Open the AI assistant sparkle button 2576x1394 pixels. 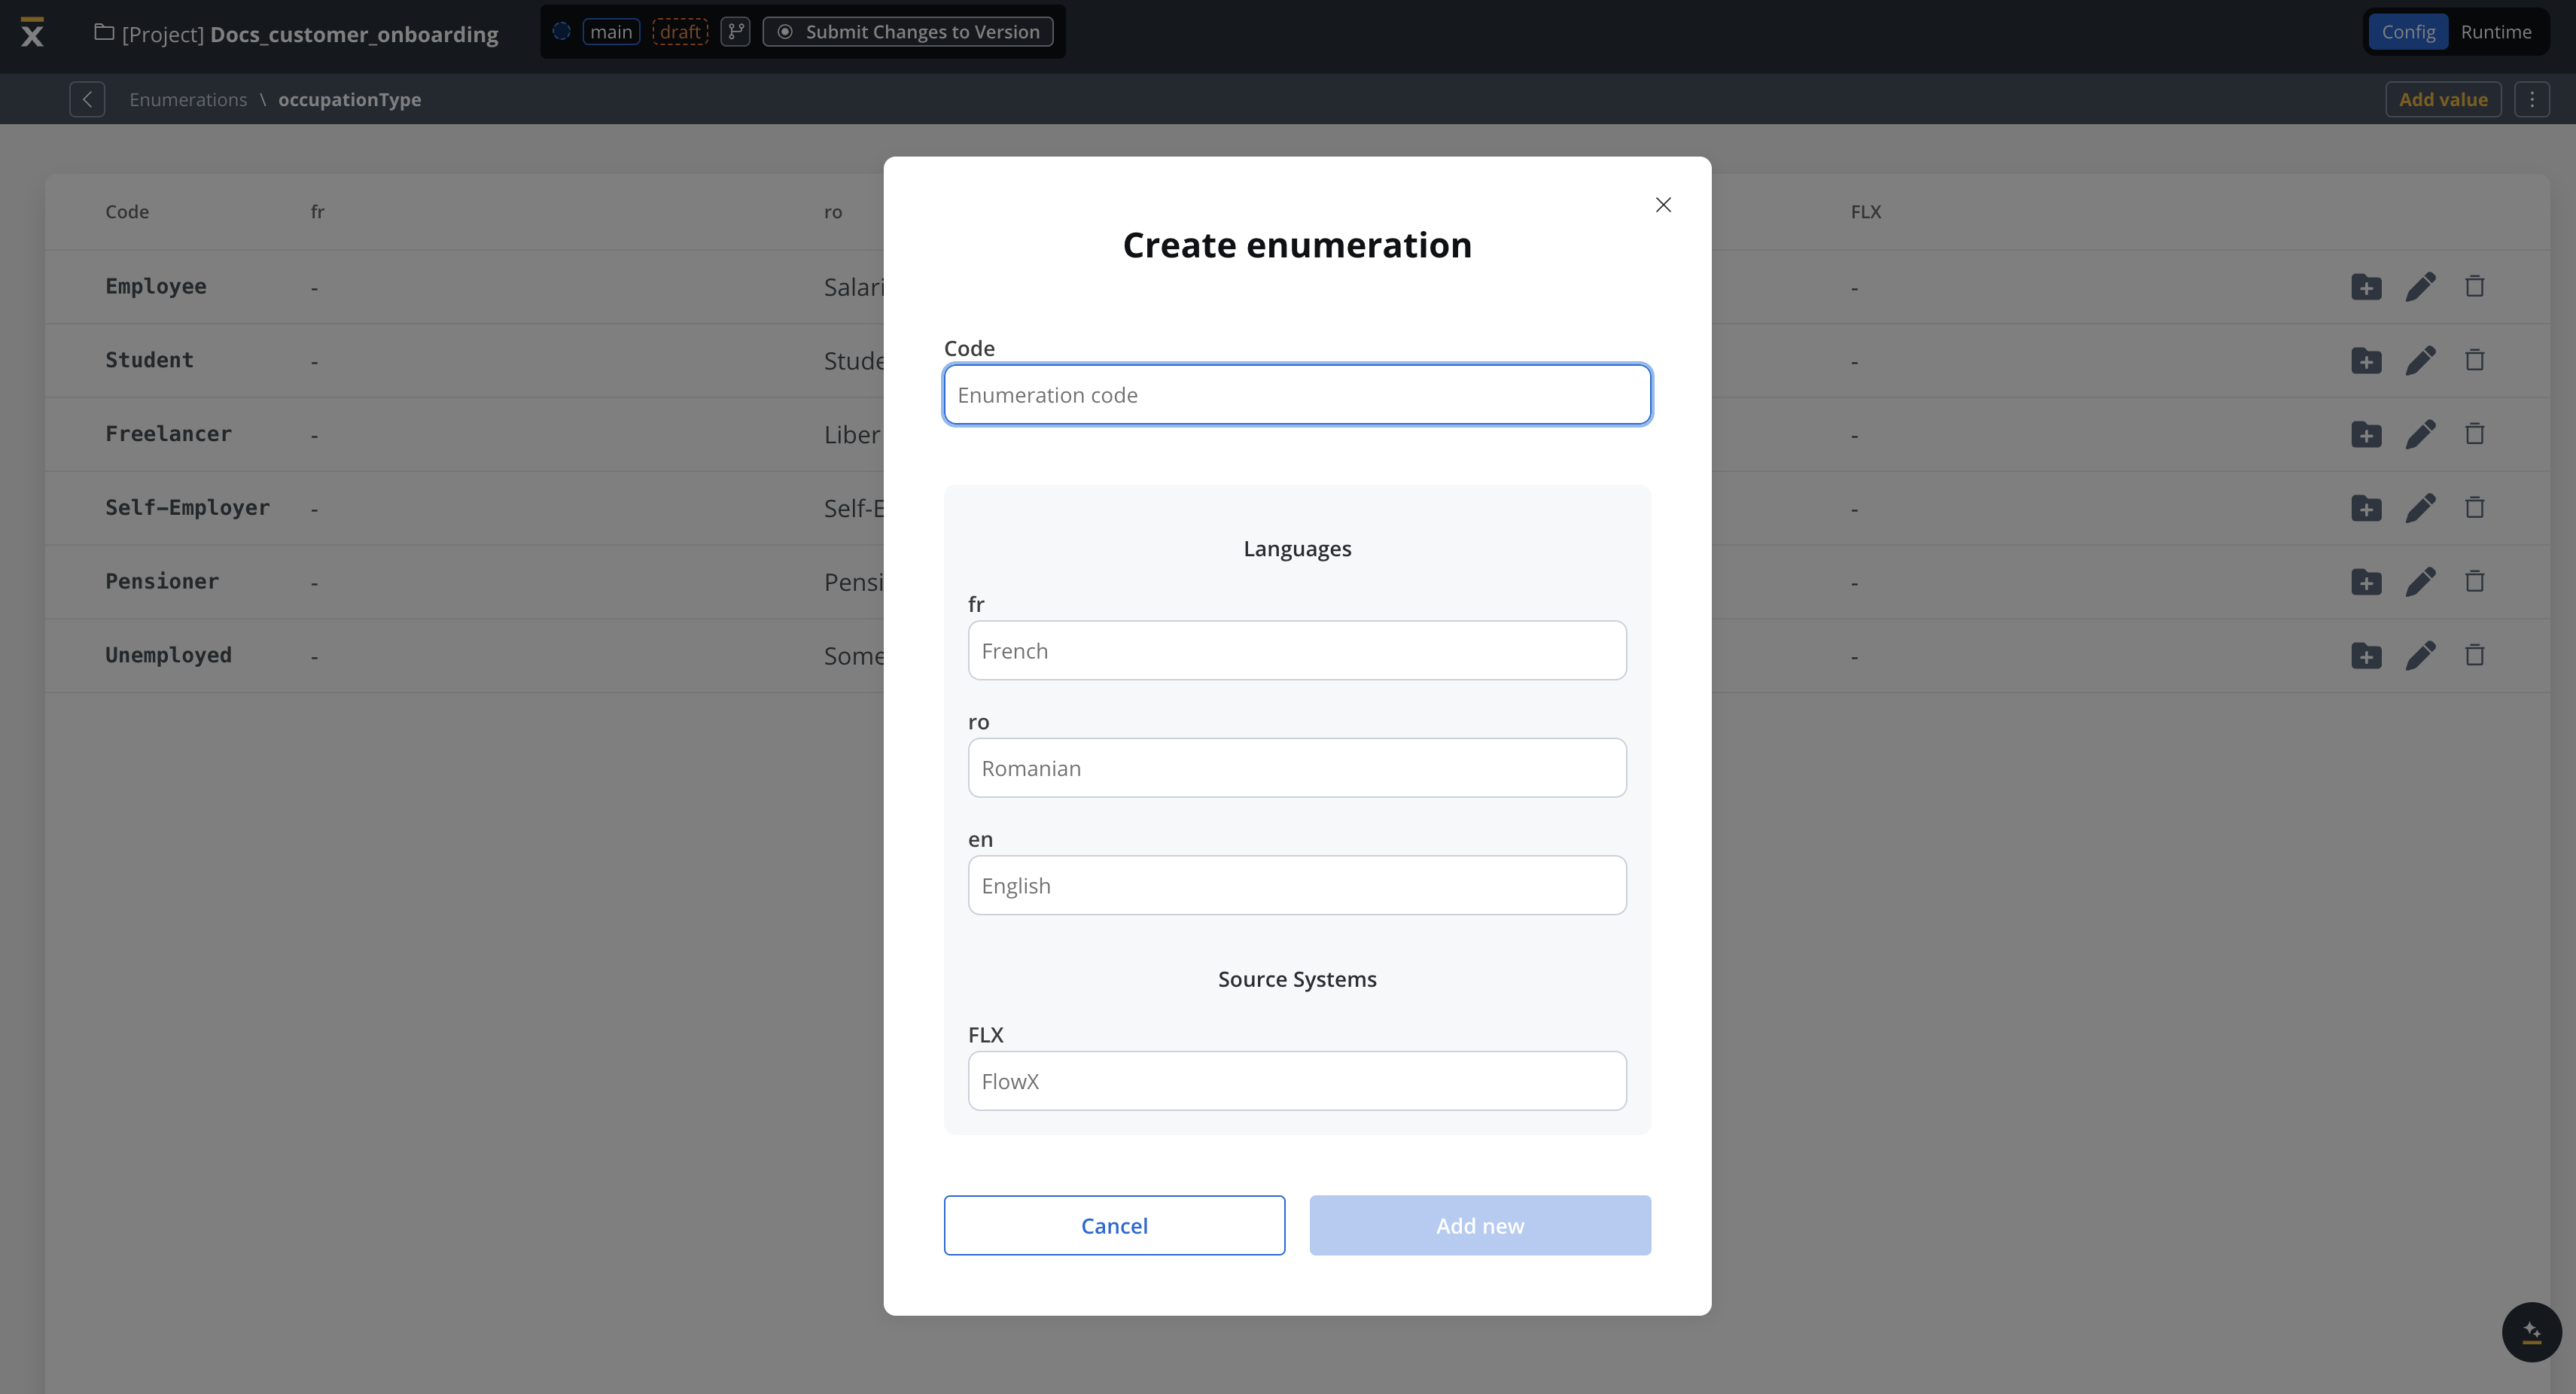[2531, 1332]
